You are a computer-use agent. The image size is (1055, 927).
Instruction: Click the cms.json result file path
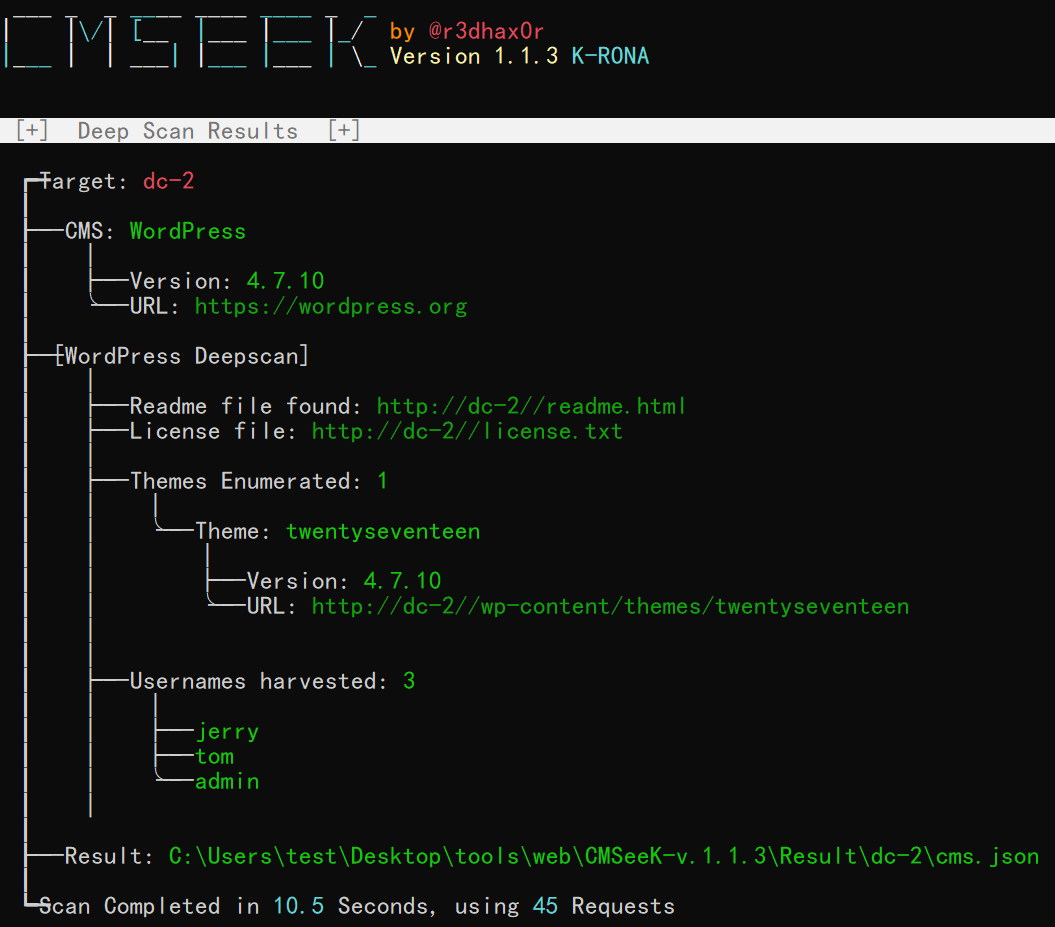(603, 856)
